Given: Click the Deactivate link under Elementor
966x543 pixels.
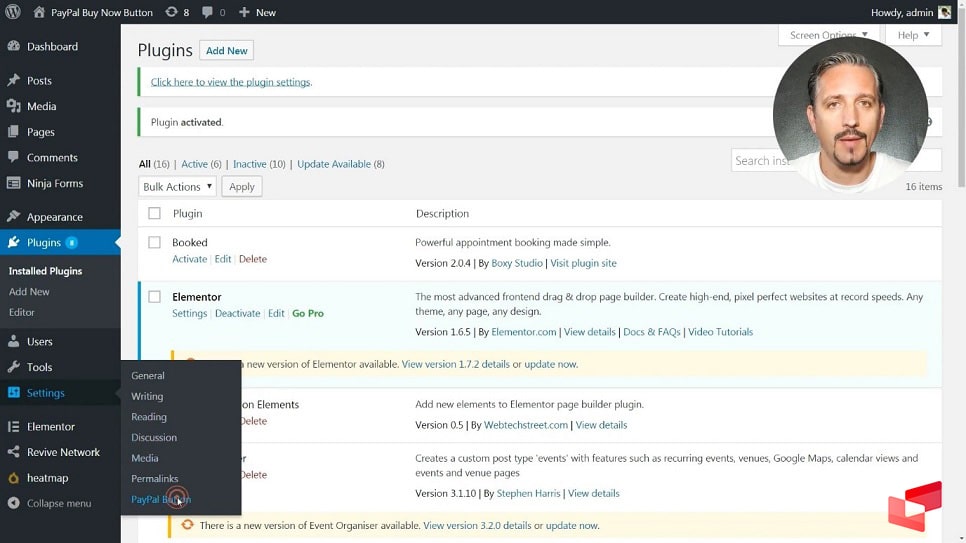Looking at the screenshot, I should tap(237, 313).
